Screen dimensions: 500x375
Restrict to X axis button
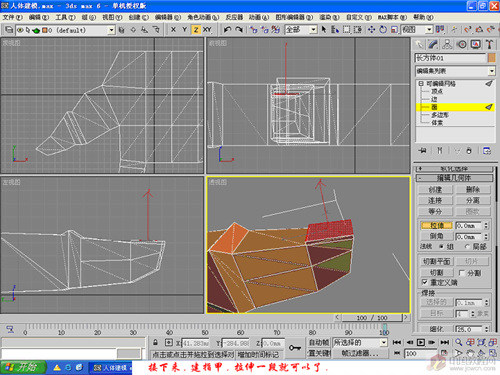[173, 30]
